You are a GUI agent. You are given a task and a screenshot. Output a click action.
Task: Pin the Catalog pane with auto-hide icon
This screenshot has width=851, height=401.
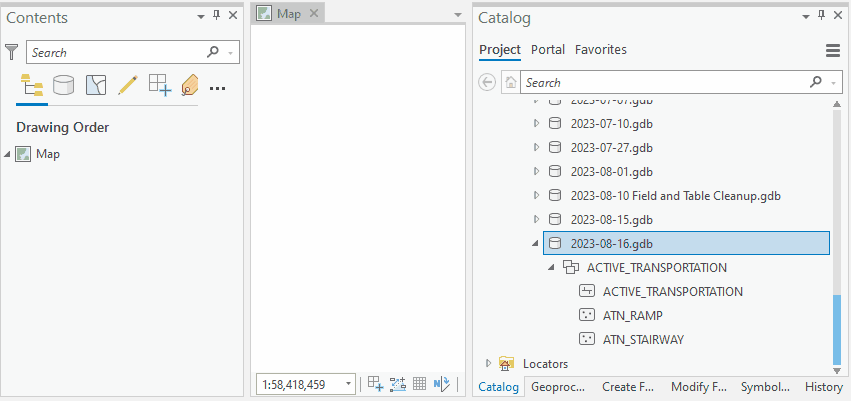pyautogui.click(x=821, y=15)
